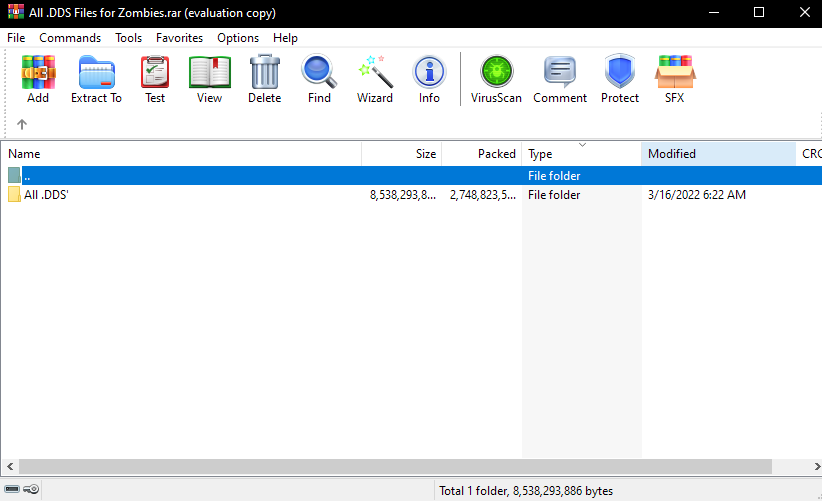822x501 pixels.
Task: Click the window resize grip corner
Action: pyautogui.click(x=817, y=495)
